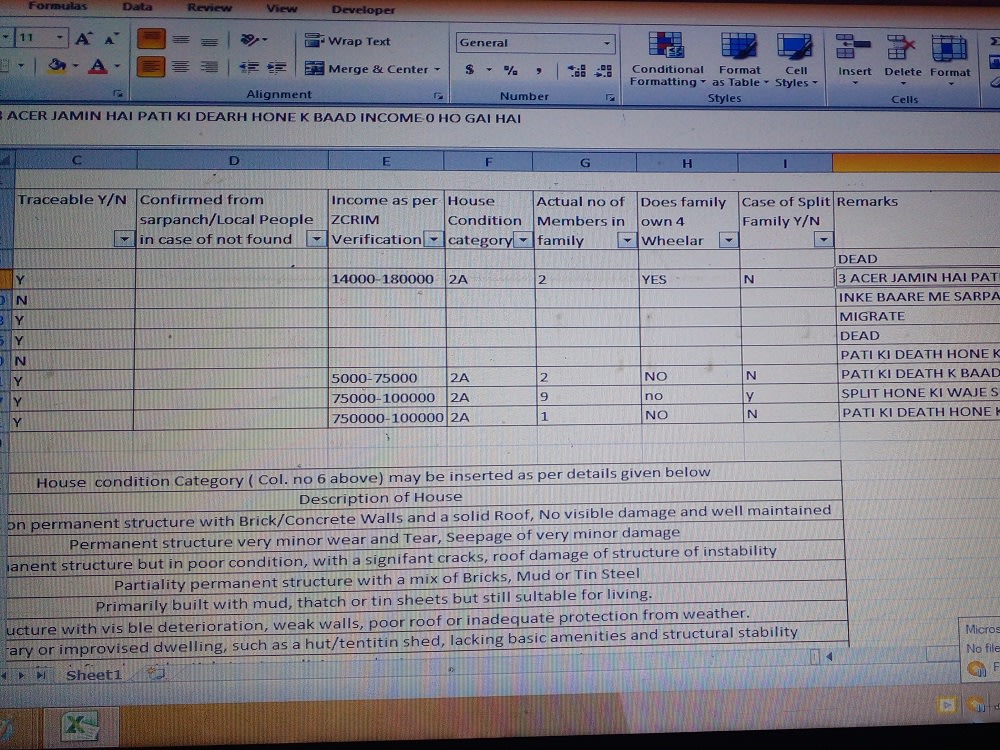
Task: Expand Merge & Center dropdown arrow
Action: (x=438, y=69)
